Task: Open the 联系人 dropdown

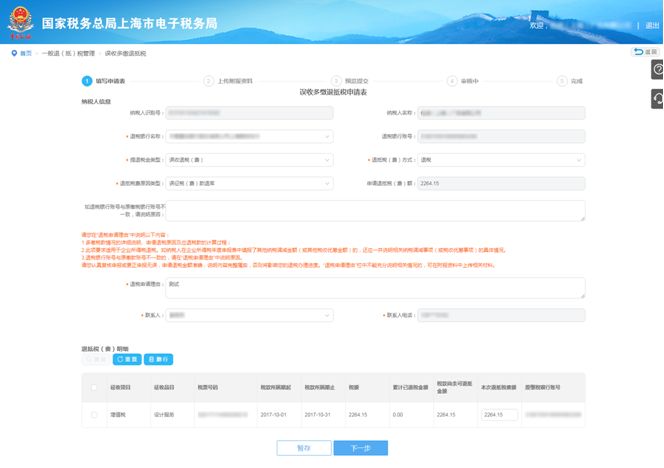Action: pos(248,315)
